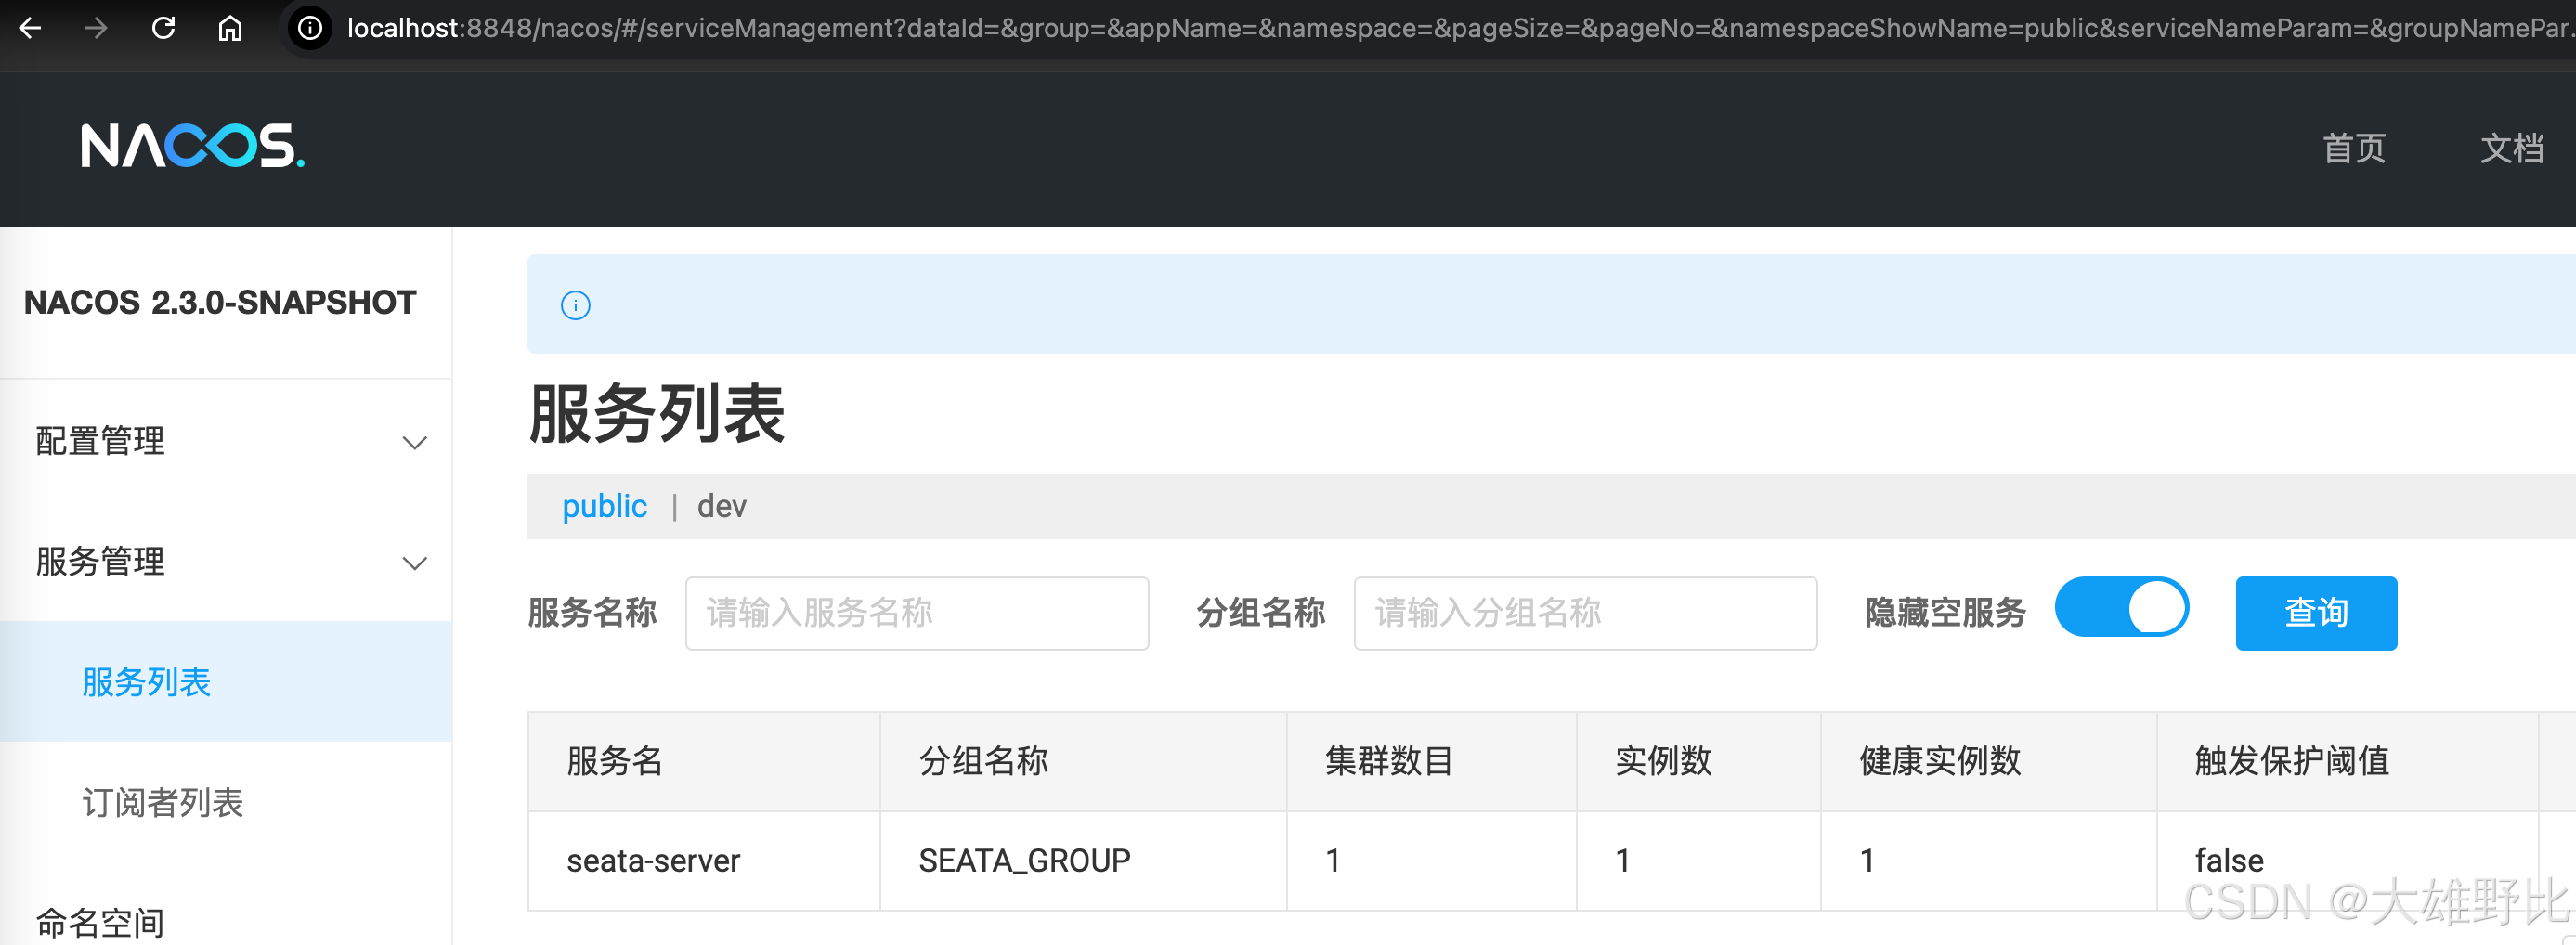Click the blue info icon in the notice banner
The height and width of the screenshot is (945, 2576).
[575, 305]
